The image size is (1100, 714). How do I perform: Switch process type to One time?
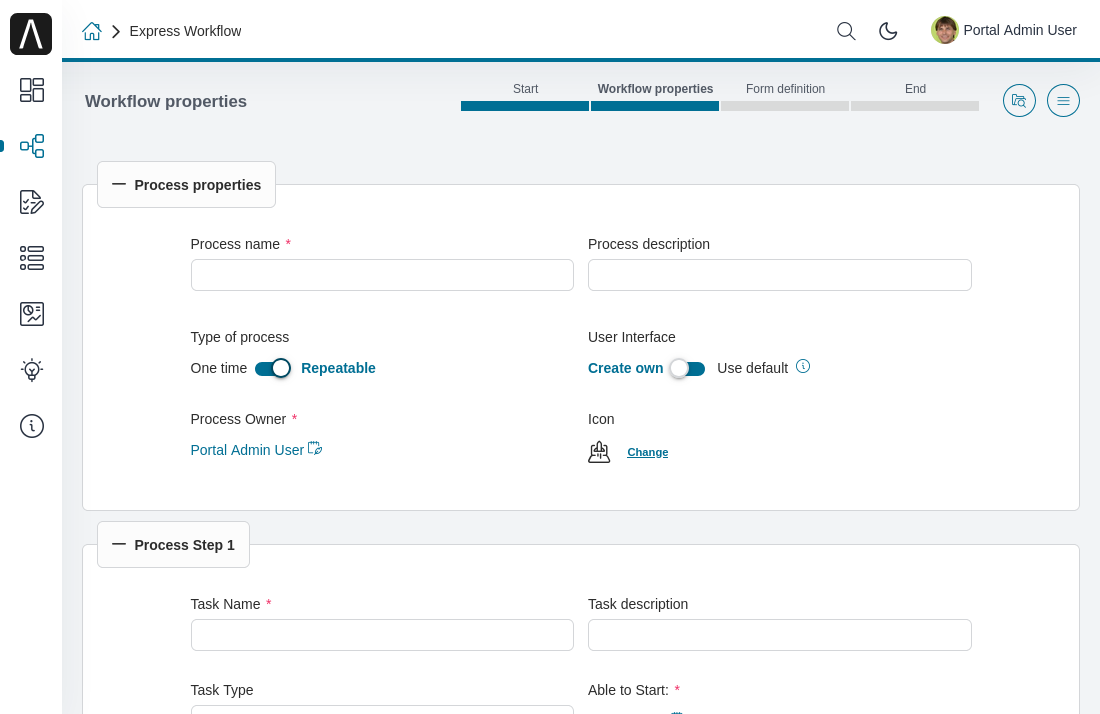218,368
